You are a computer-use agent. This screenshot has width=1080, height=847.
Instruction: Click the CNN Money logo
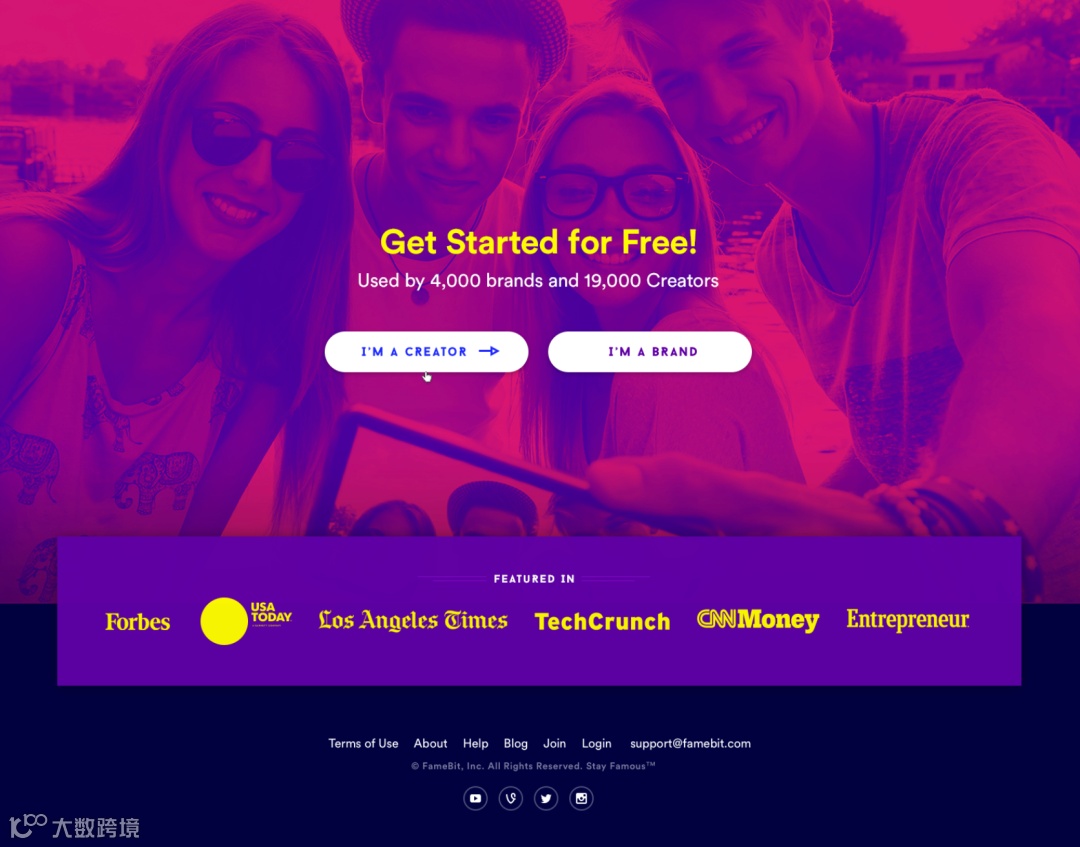758,620
